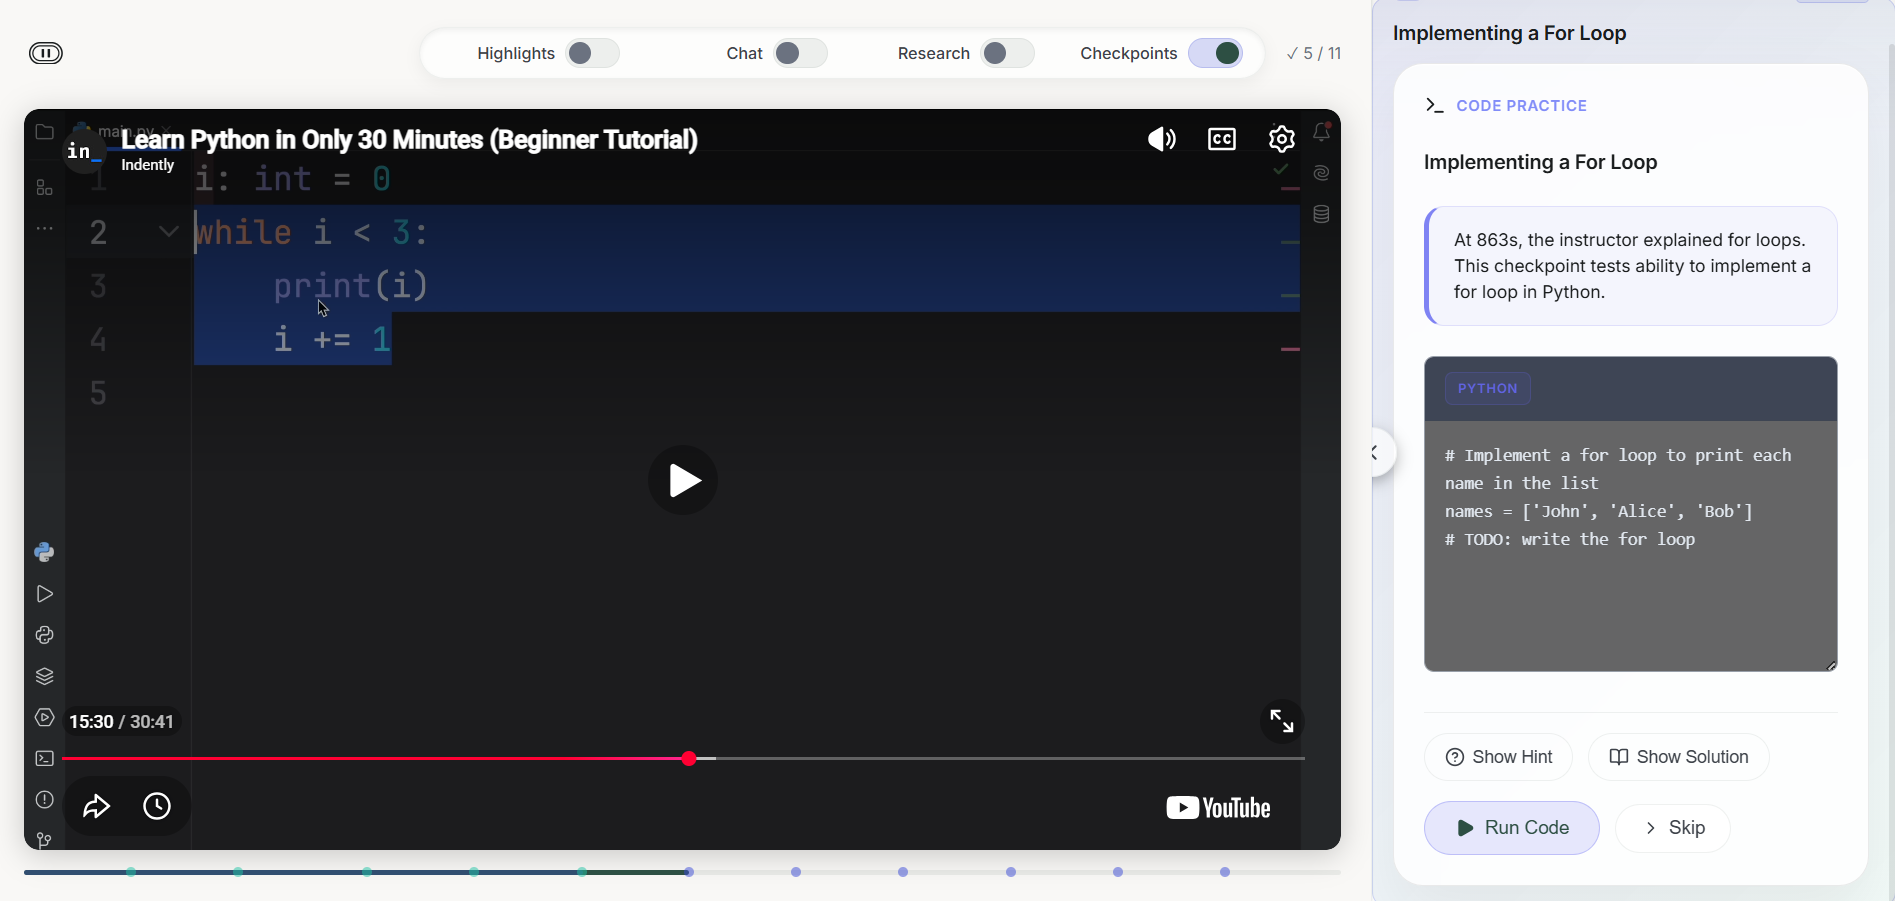Click the share arrow icon
1895x901 pixels.
96,806
